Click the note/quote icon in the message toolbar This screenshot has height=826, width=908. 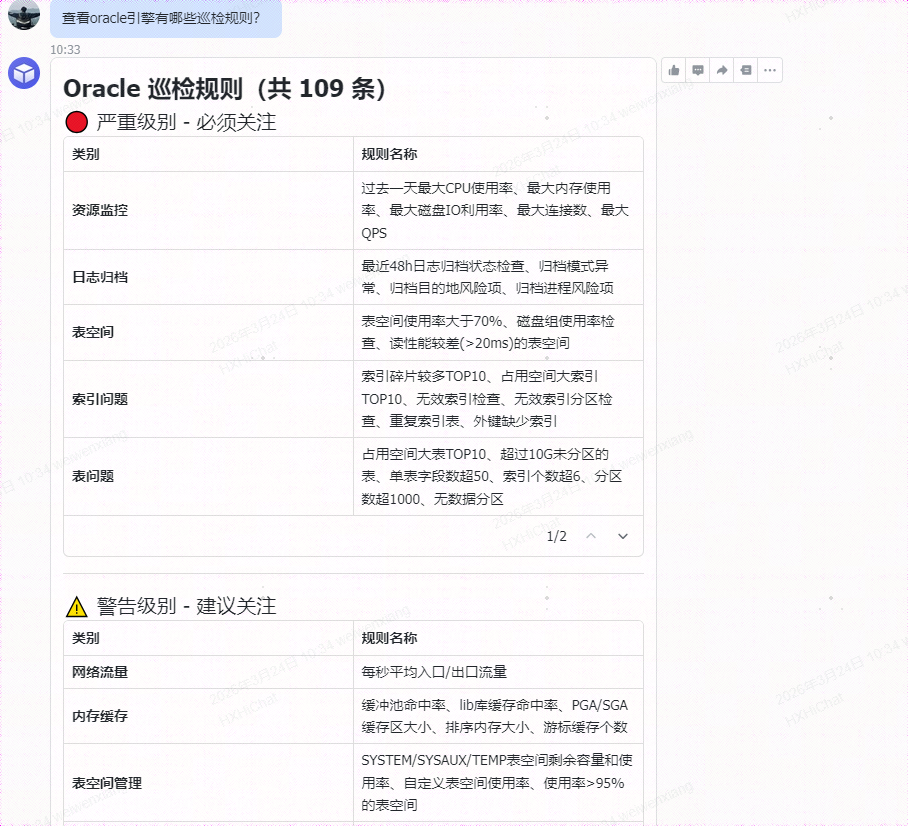click(x=746, y=70)
